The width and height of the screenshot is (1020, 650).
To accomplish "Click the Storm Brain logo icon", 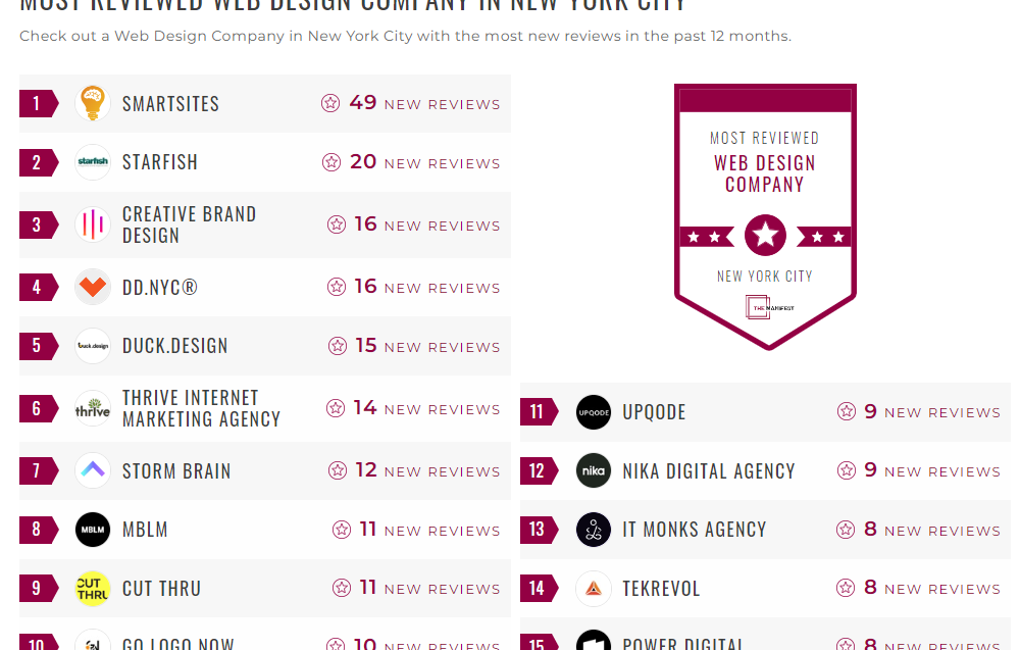I will point(93,471).
